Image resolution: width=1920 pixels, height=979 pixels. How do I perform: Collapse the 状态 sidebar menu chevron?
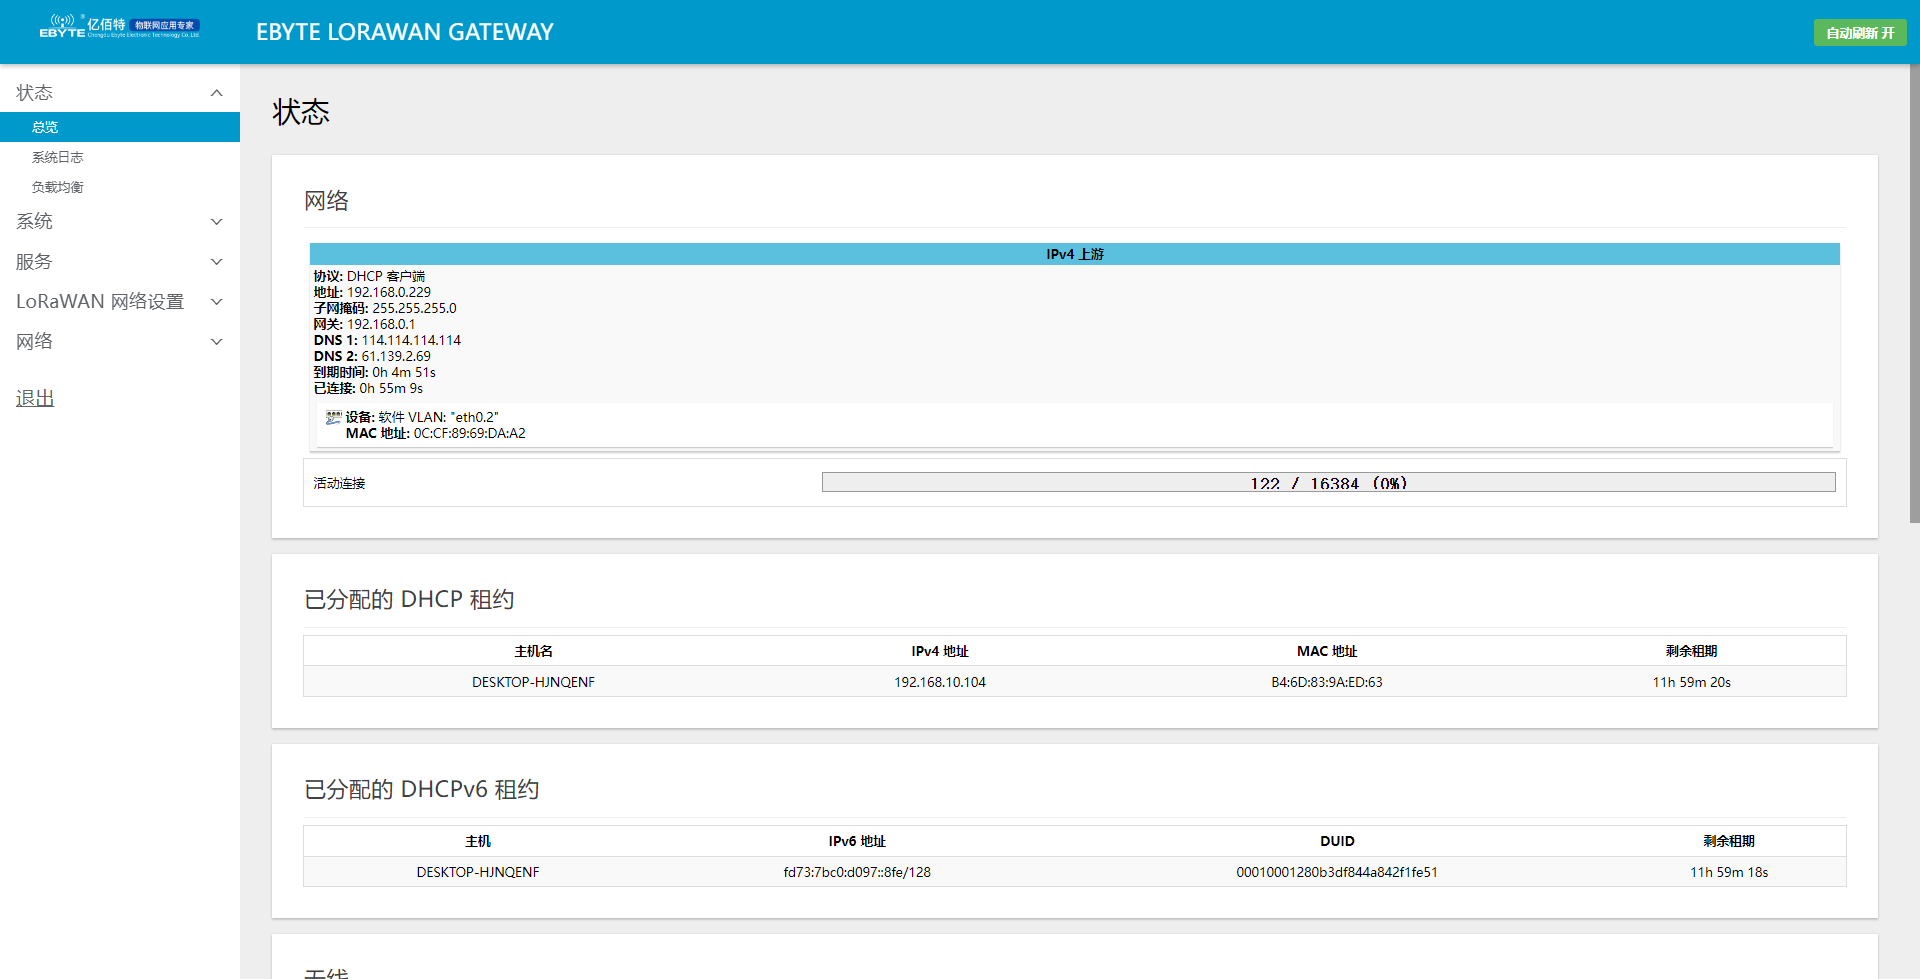click(x=216, y=93)
